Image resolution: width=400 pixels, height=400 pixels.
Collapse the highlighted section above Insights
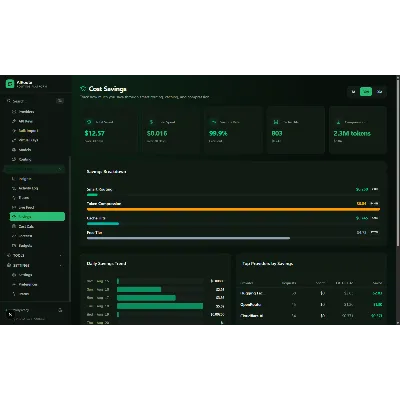(x=60, y=169)
